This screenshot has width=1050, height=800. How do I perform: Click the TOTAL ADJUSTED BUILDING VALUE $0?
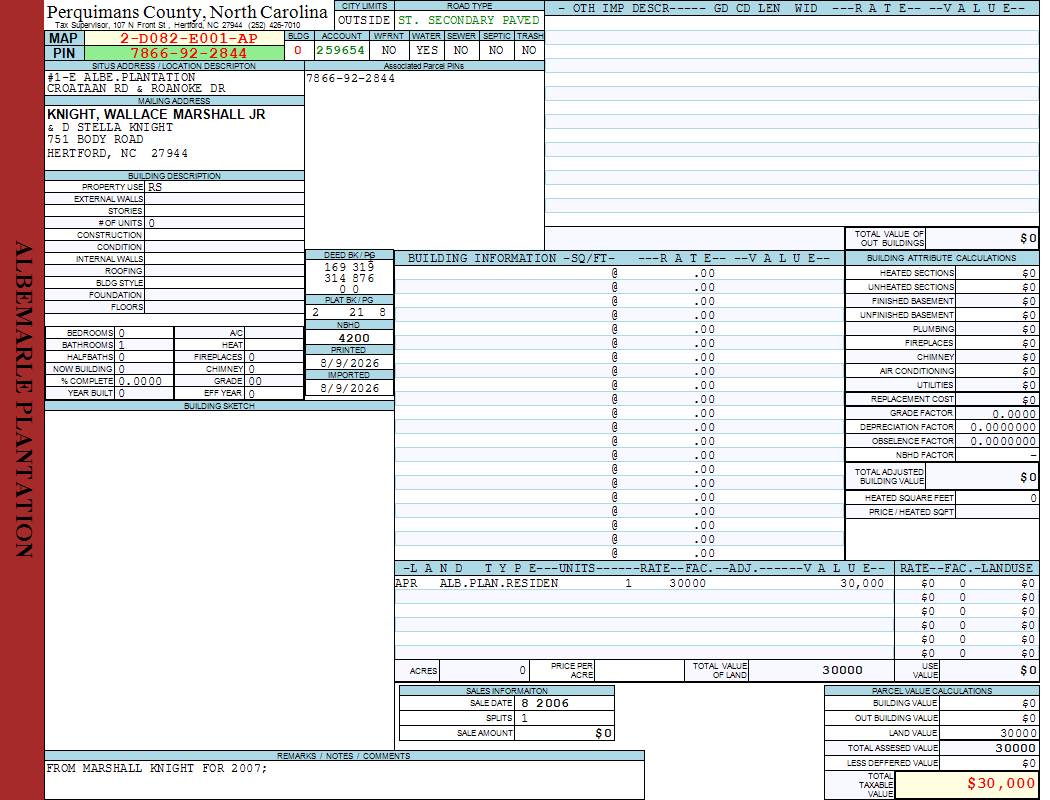tap(1028, 477)
